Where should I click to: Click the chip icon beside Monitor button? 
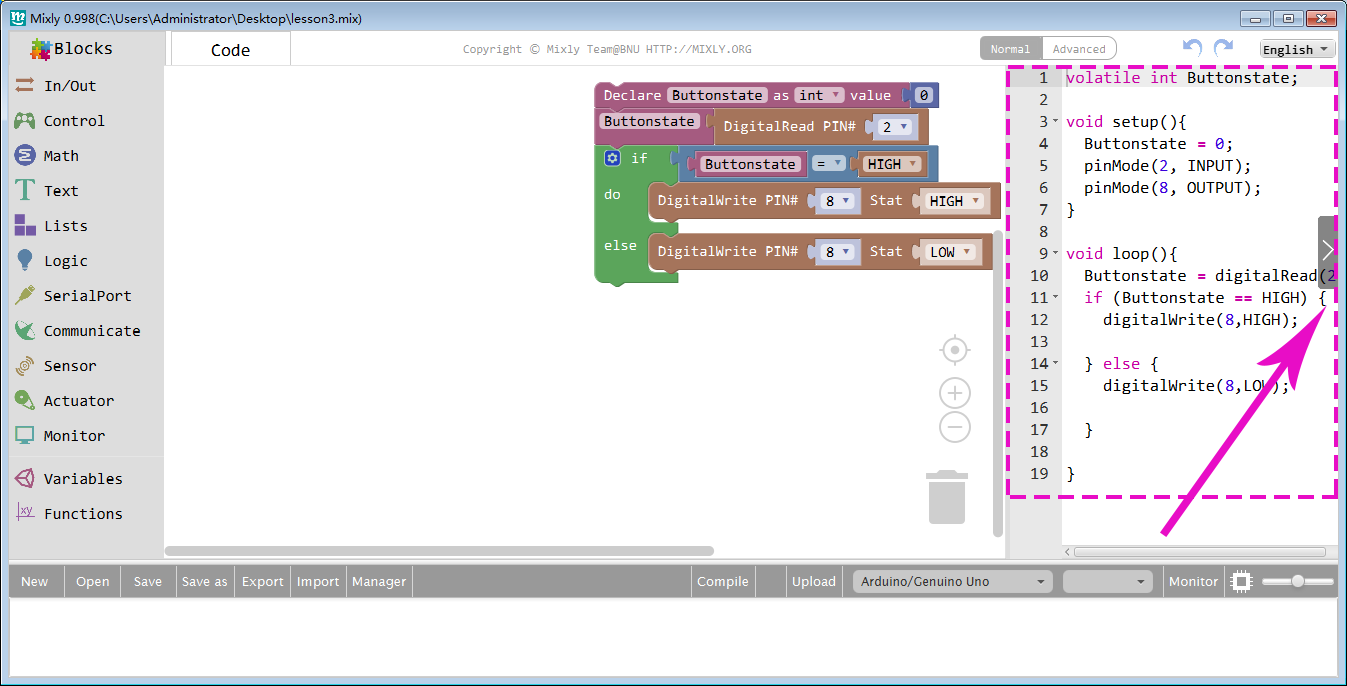(x=1242, y=581)
